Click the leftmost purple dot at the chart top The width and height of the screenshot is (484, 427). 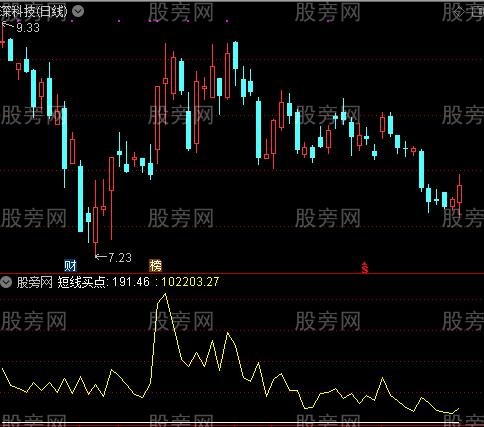point(72,21)
